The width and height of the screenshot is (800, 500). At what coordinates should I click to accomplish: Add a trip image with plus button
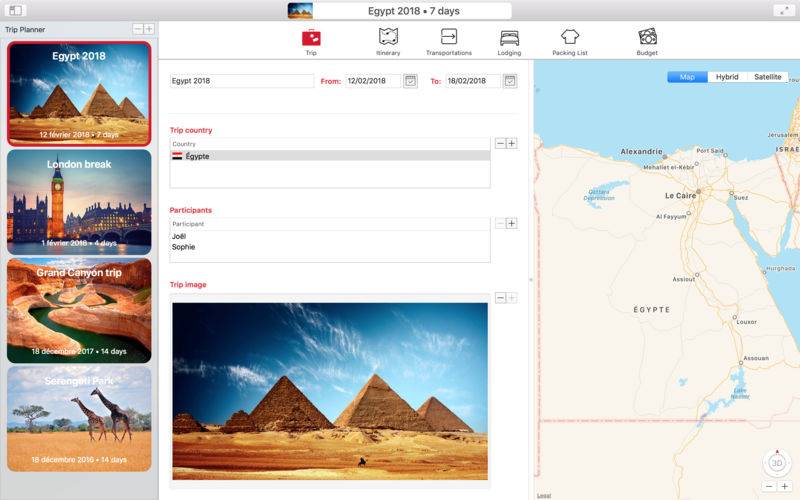(x=511, y=298)
